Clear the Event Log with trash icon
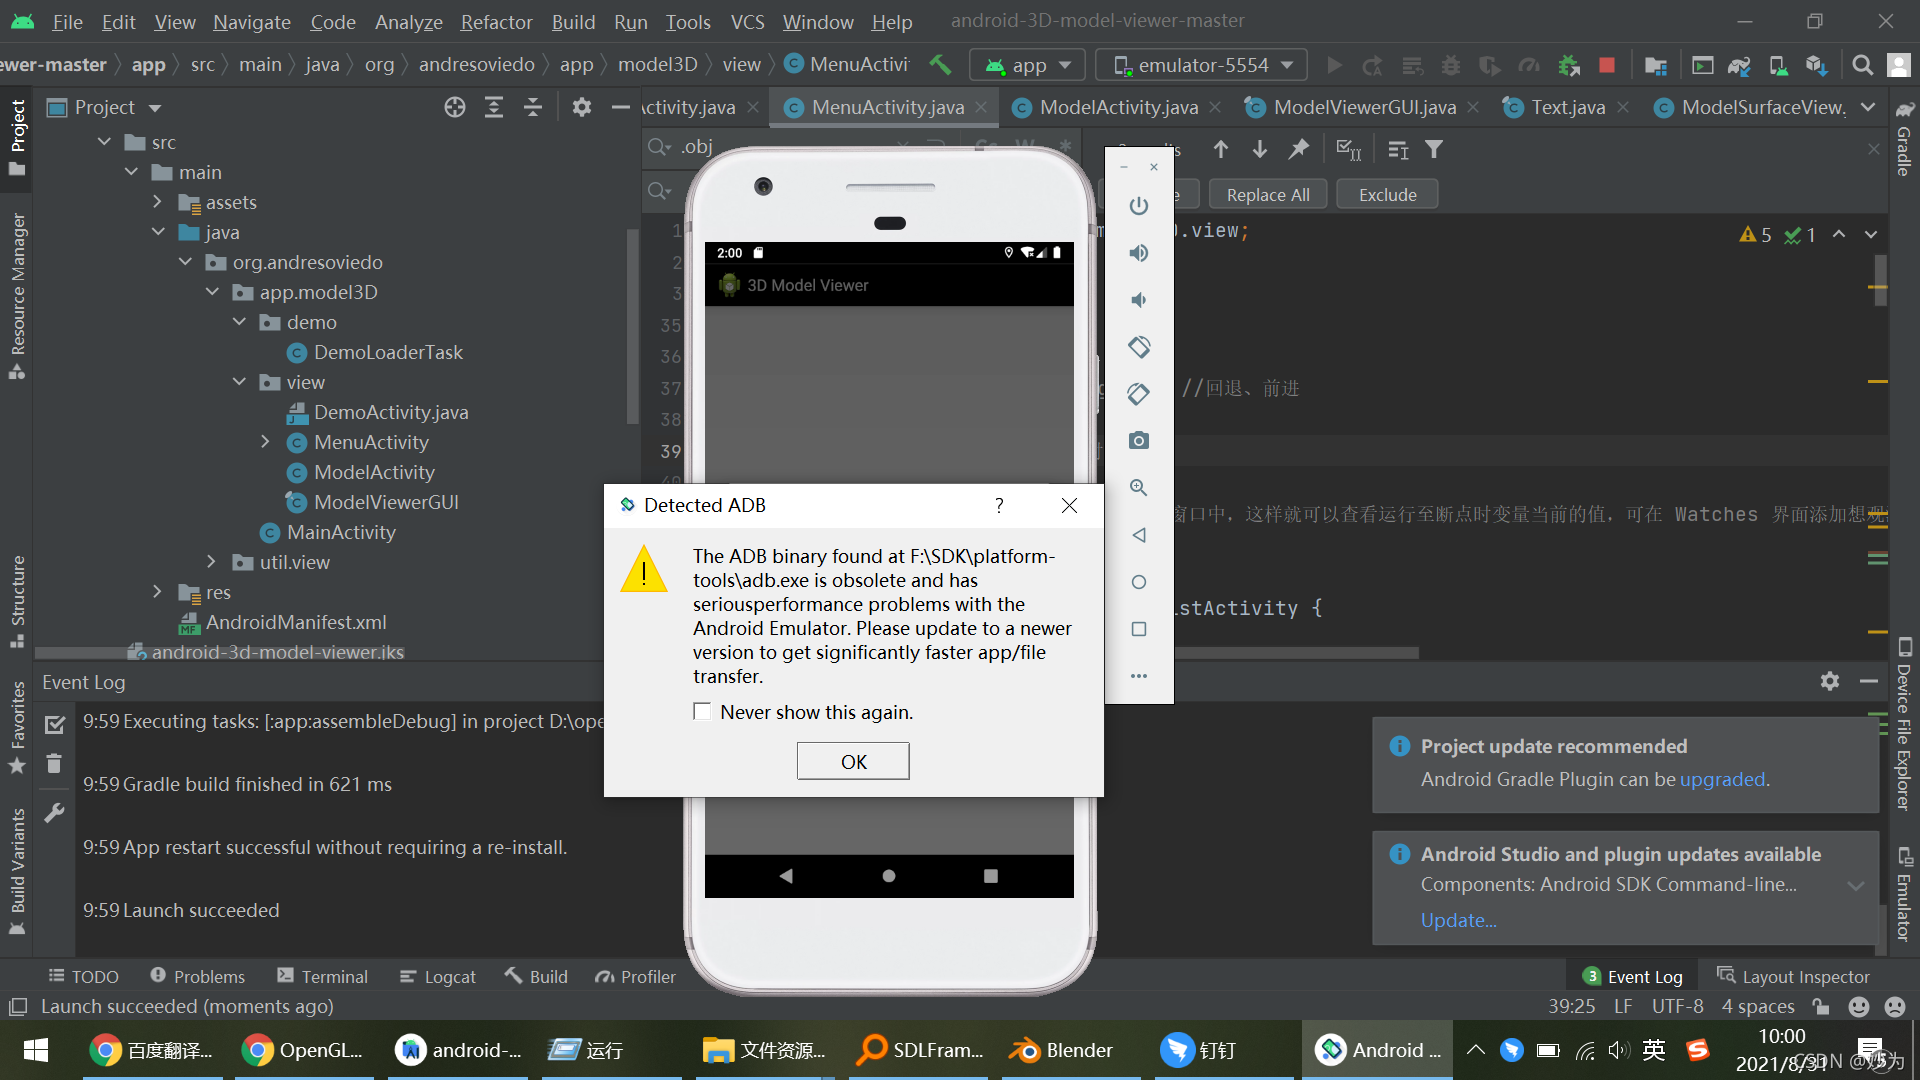The image size is (1920, 1080). 54,765
